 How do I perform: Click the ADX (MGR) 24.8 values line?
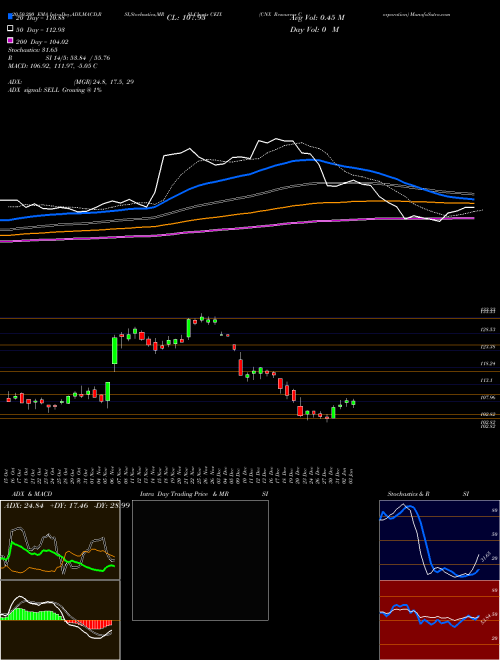[x=71, y=82]
